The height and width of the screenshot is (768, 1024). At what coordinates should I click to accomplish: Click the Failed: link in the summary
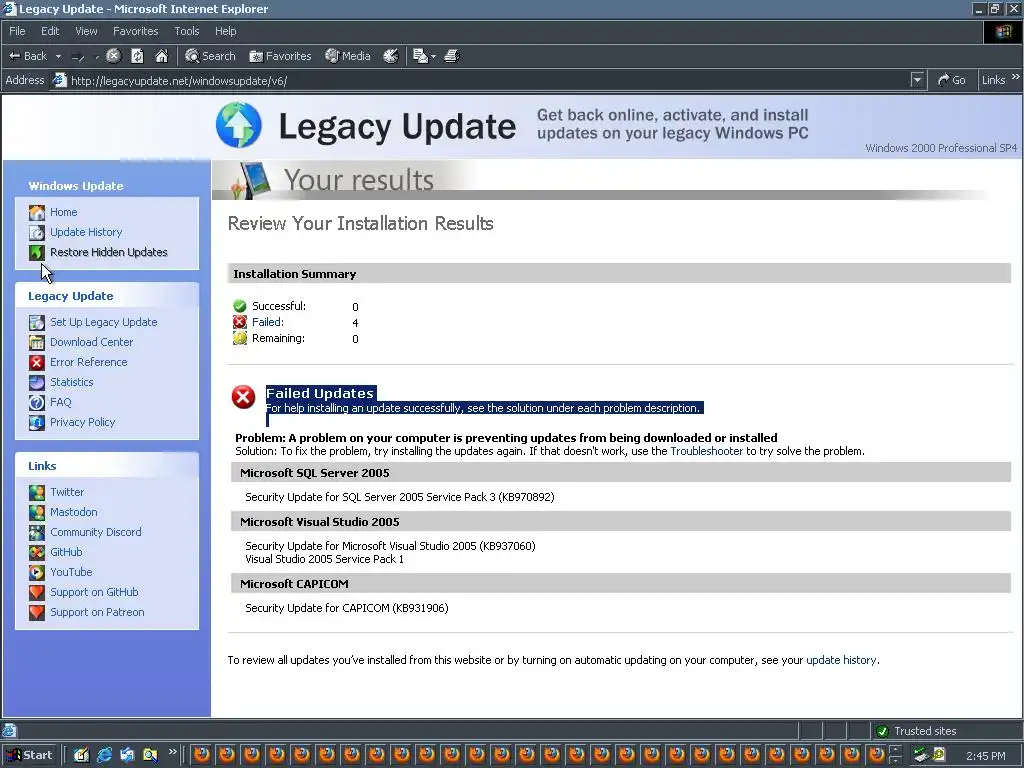click(x=268, y=322)
